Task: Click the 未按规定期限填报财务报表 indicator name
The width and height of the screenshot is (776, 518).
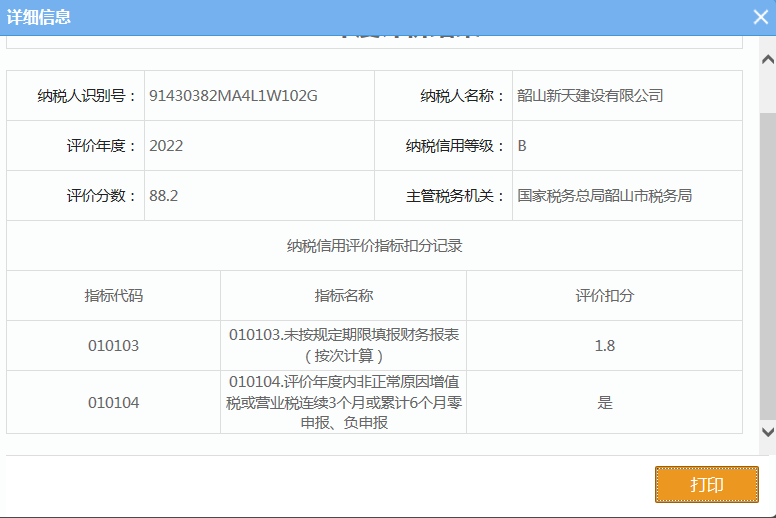Action: (x=344, y=336)
